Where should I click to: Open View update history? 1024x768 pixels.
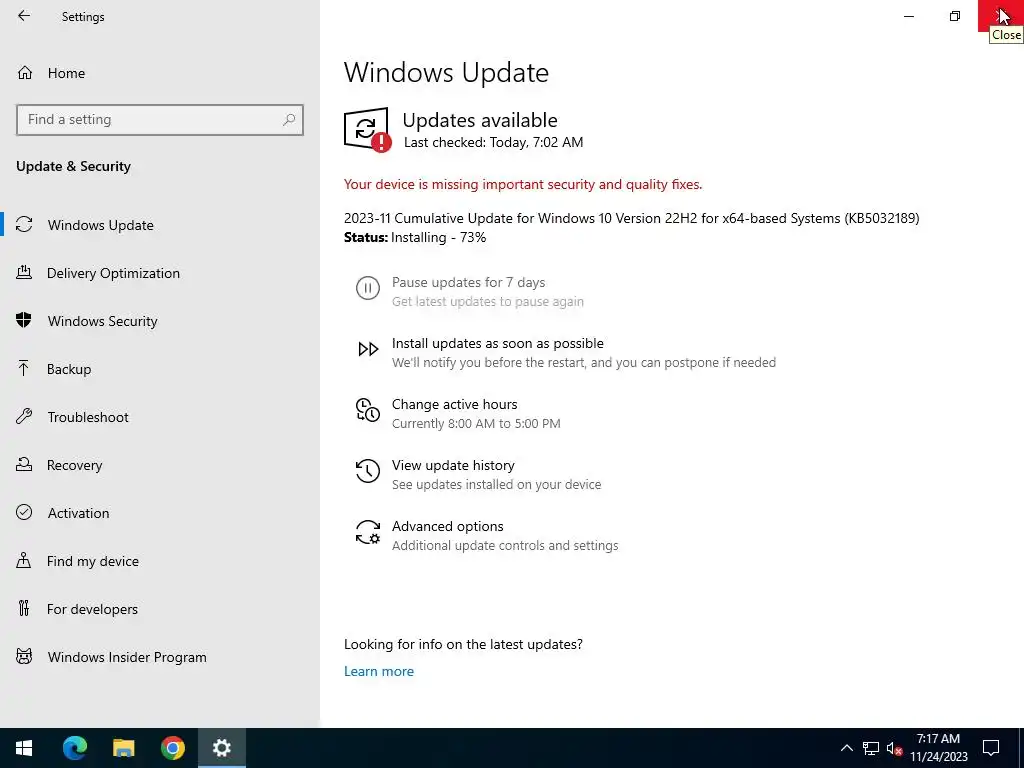(453, 465)
